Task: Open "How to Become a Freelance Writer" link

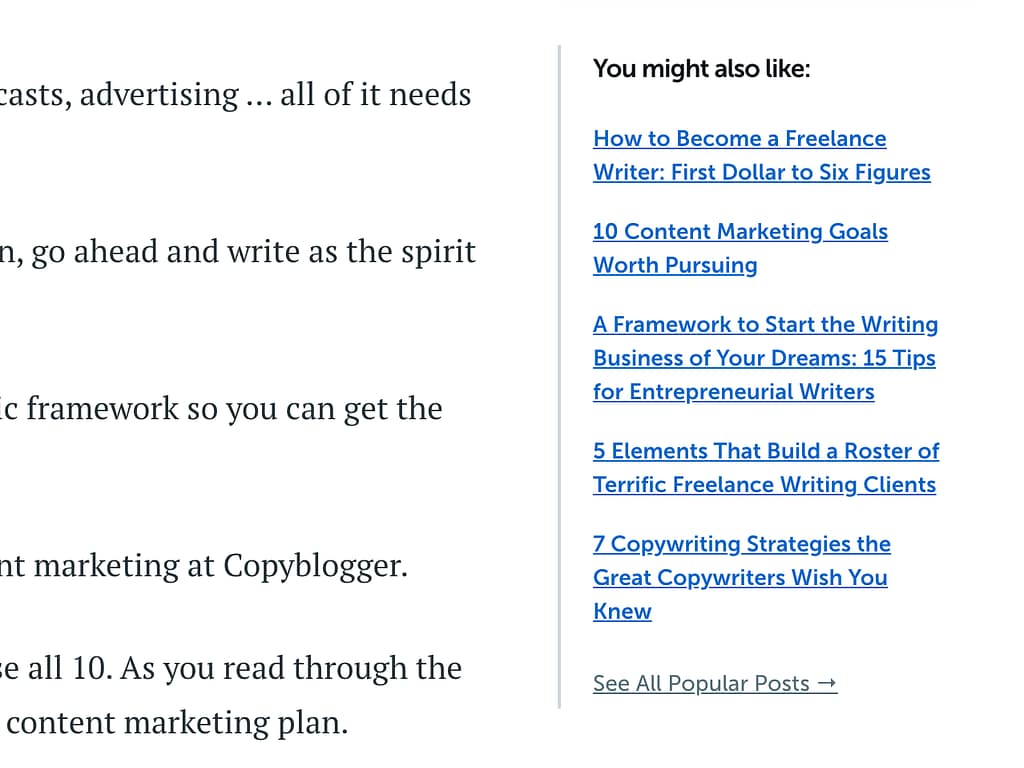Action: 739,139
